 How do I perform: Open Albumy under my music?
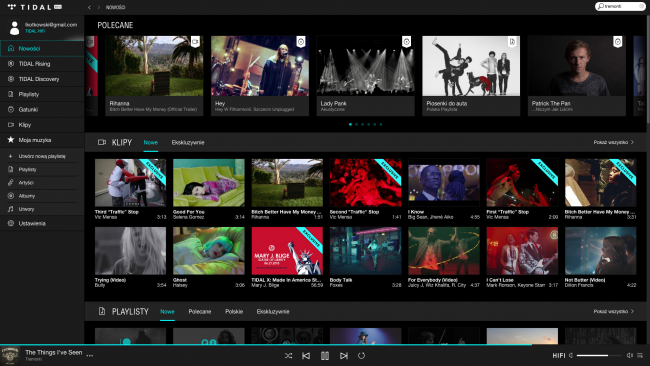[x=42, y=196]
